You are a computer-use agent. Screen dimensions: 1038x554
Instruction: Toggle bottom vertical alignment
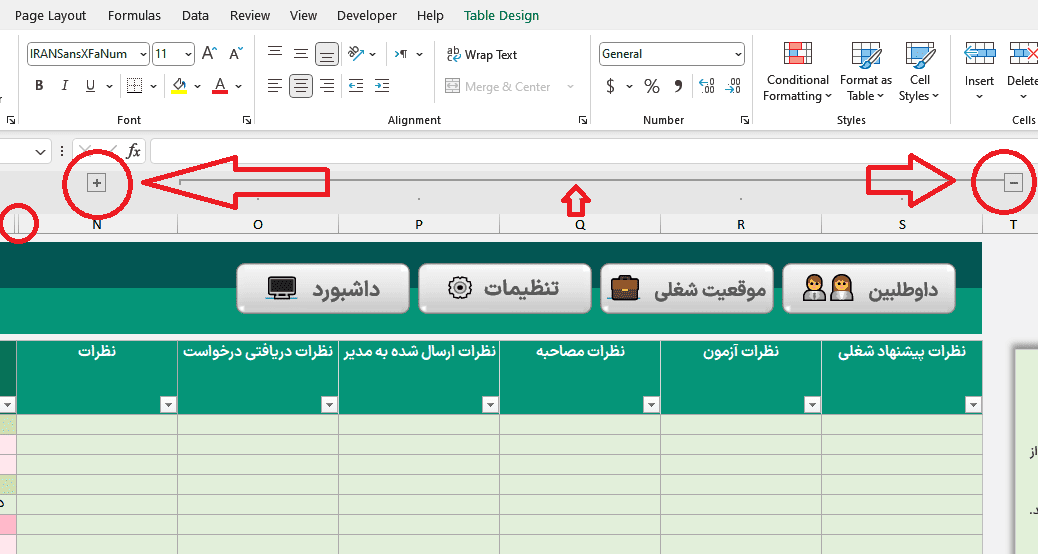[326, 54]
